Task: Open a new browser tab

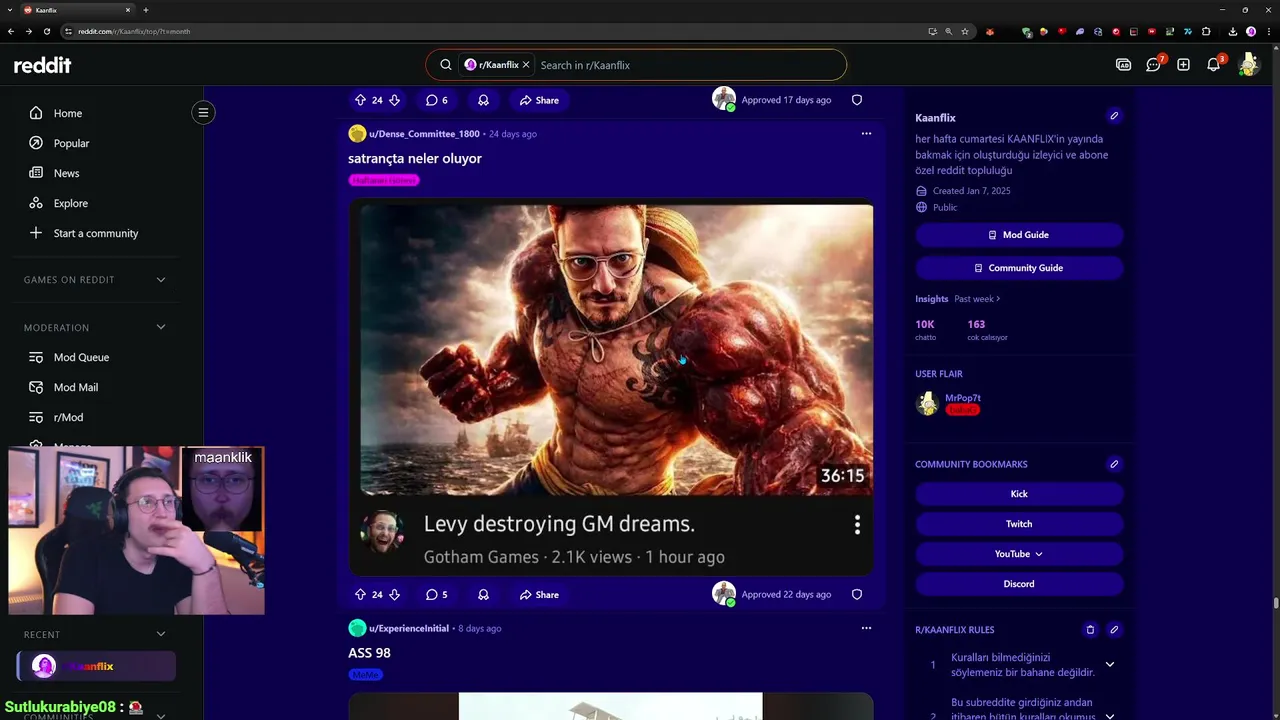Action: [146, 10]
